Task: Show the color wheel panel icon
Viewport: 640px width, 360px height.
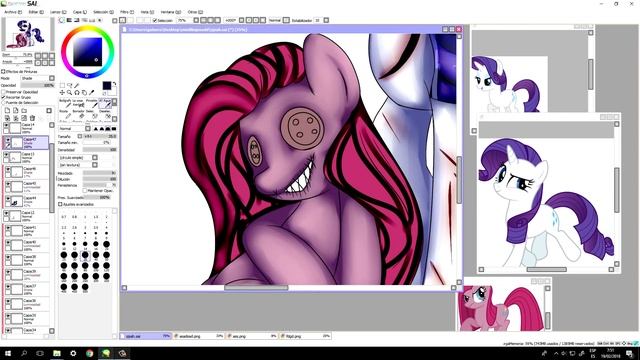Action: pos(62,20)
